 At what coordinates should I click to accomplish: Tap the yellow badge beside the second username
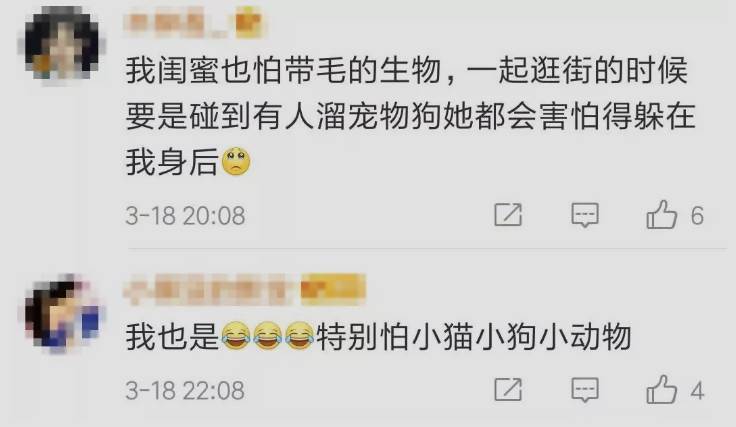[x=332, y=289]
